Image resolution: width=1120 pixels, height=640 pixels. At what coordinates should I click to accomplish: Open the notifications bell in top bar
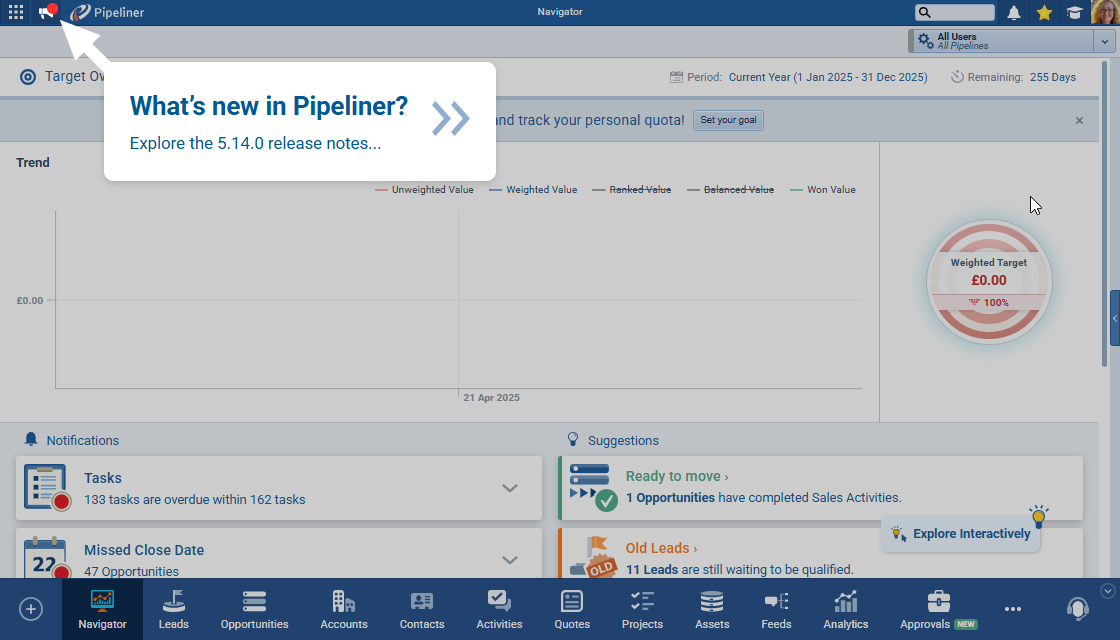pos(1014,13)
